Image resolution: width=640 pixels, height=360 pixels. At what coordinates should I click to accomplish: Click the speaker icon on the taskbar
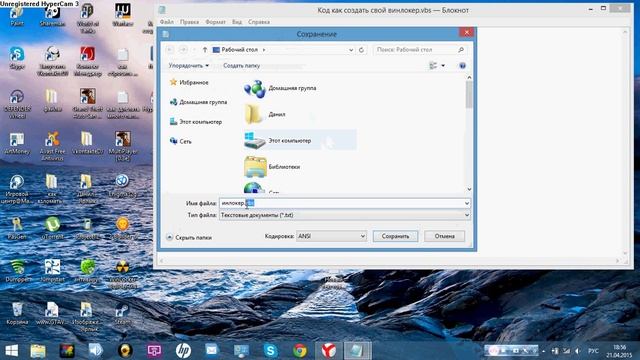(96, 351)
